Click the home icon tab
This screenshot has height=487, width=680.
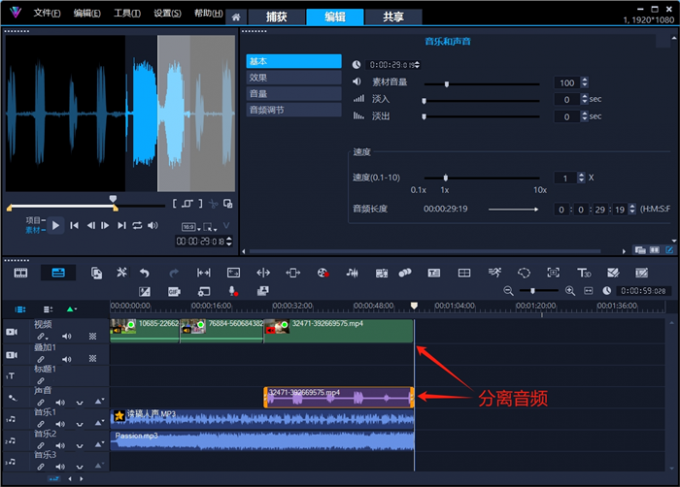(236, 17)
